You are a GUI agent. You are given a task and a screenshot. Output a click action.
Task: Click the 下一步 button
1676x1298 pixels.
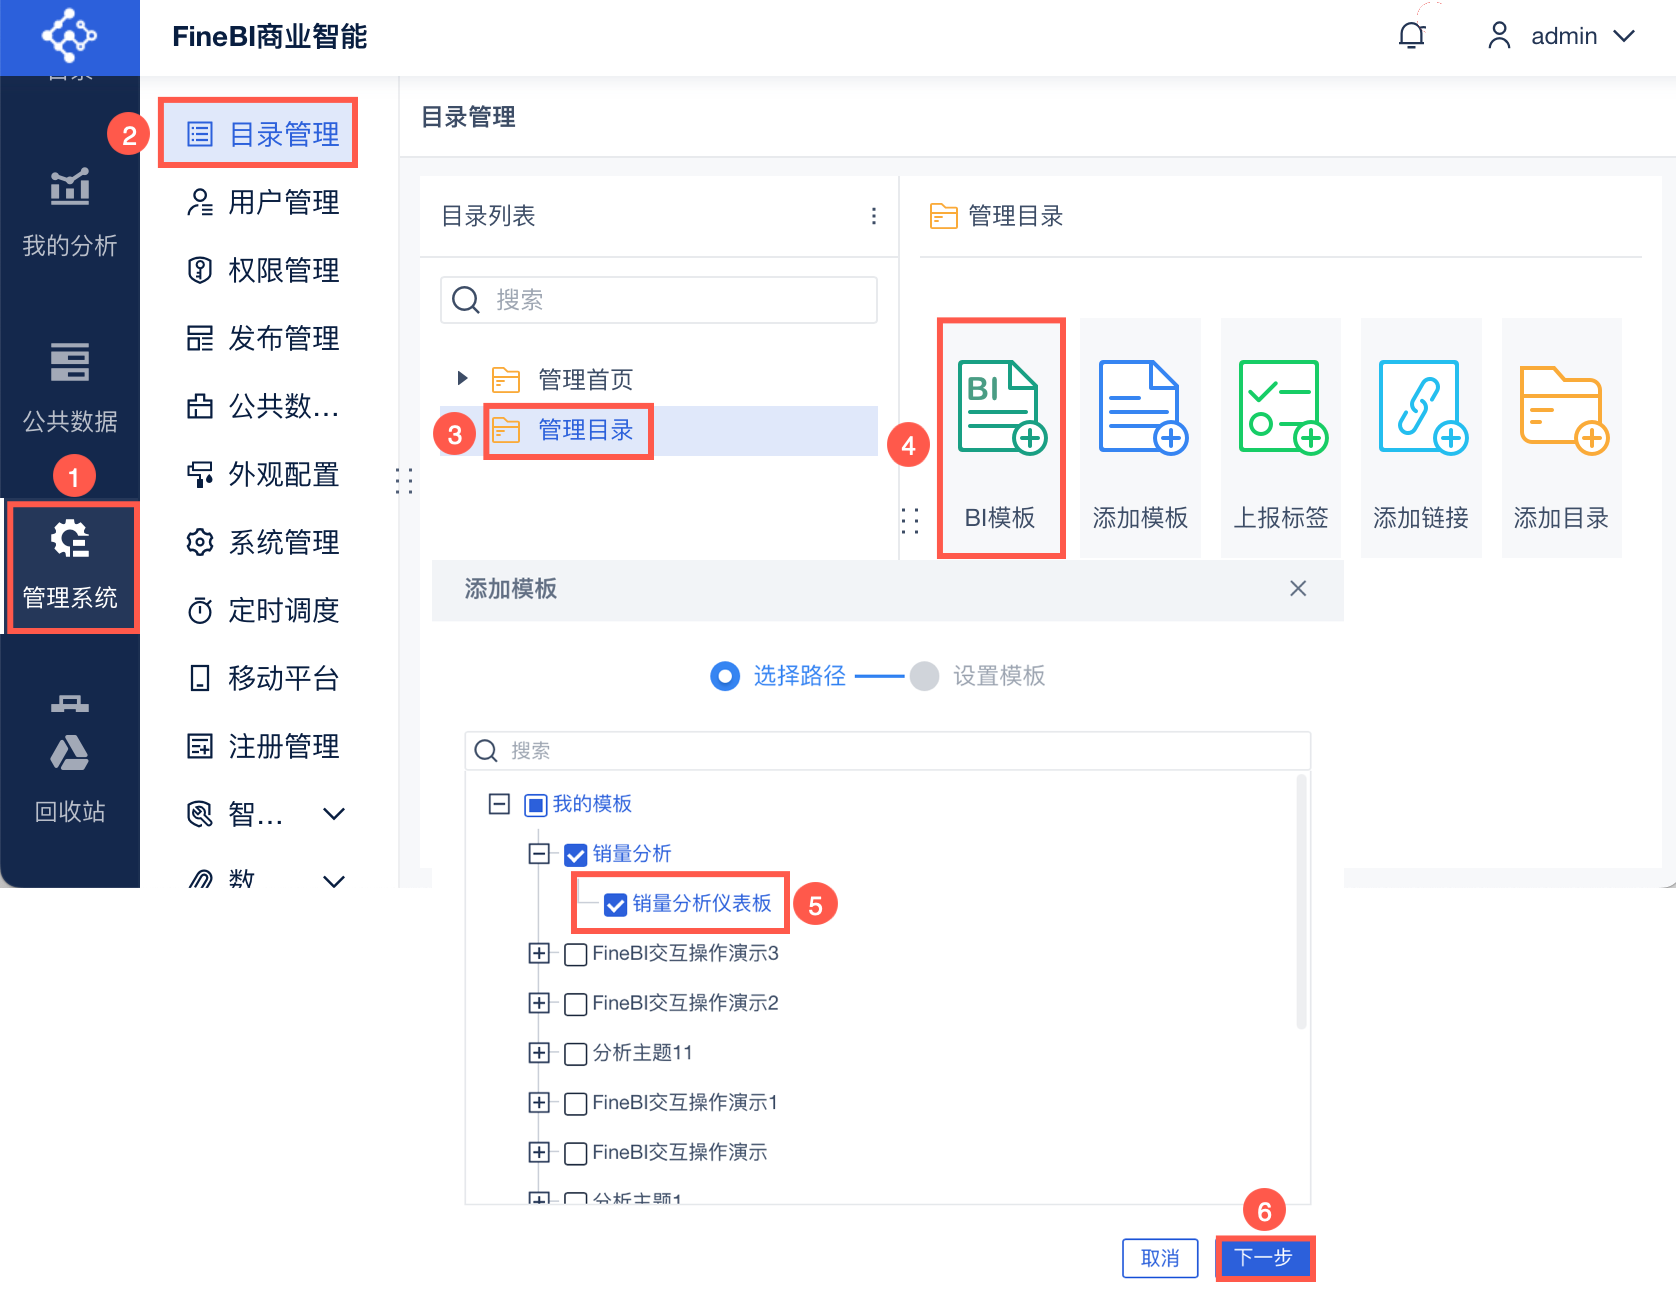1264,1257
